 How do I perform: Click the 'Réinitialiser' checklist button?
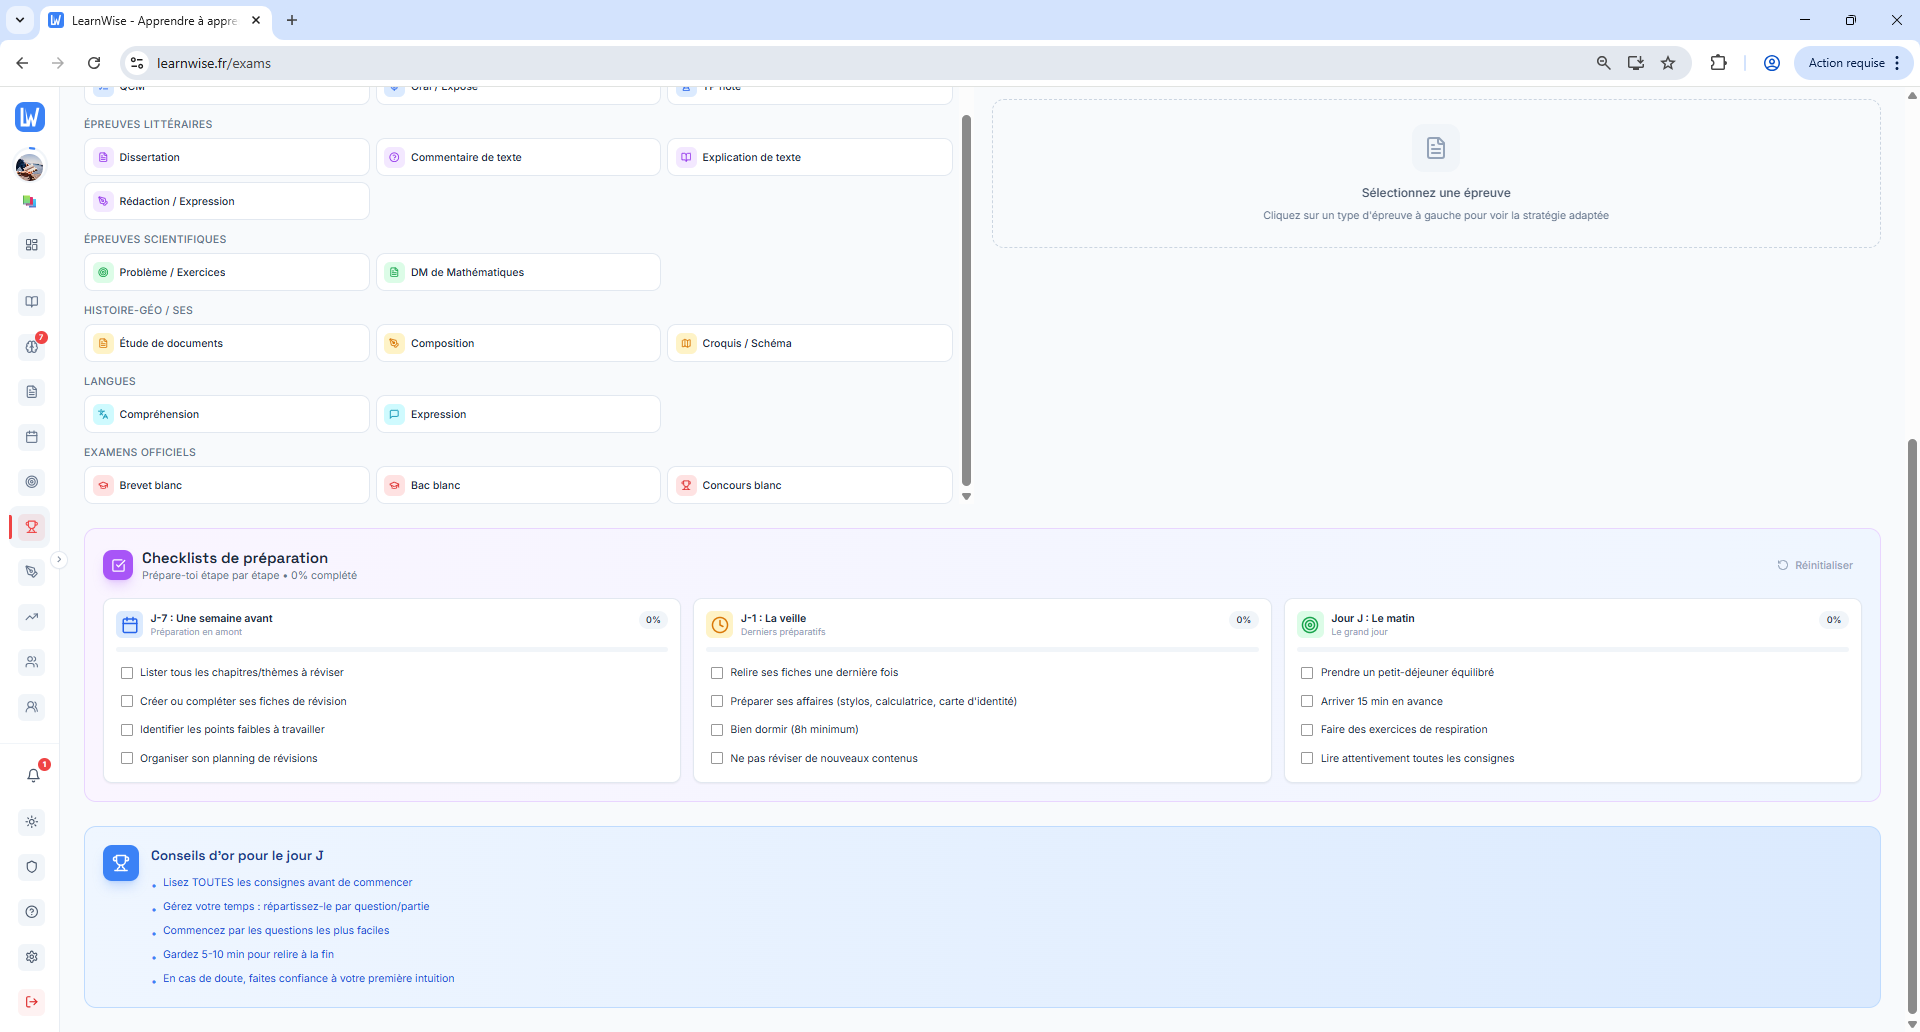(x=1816, y=565)
